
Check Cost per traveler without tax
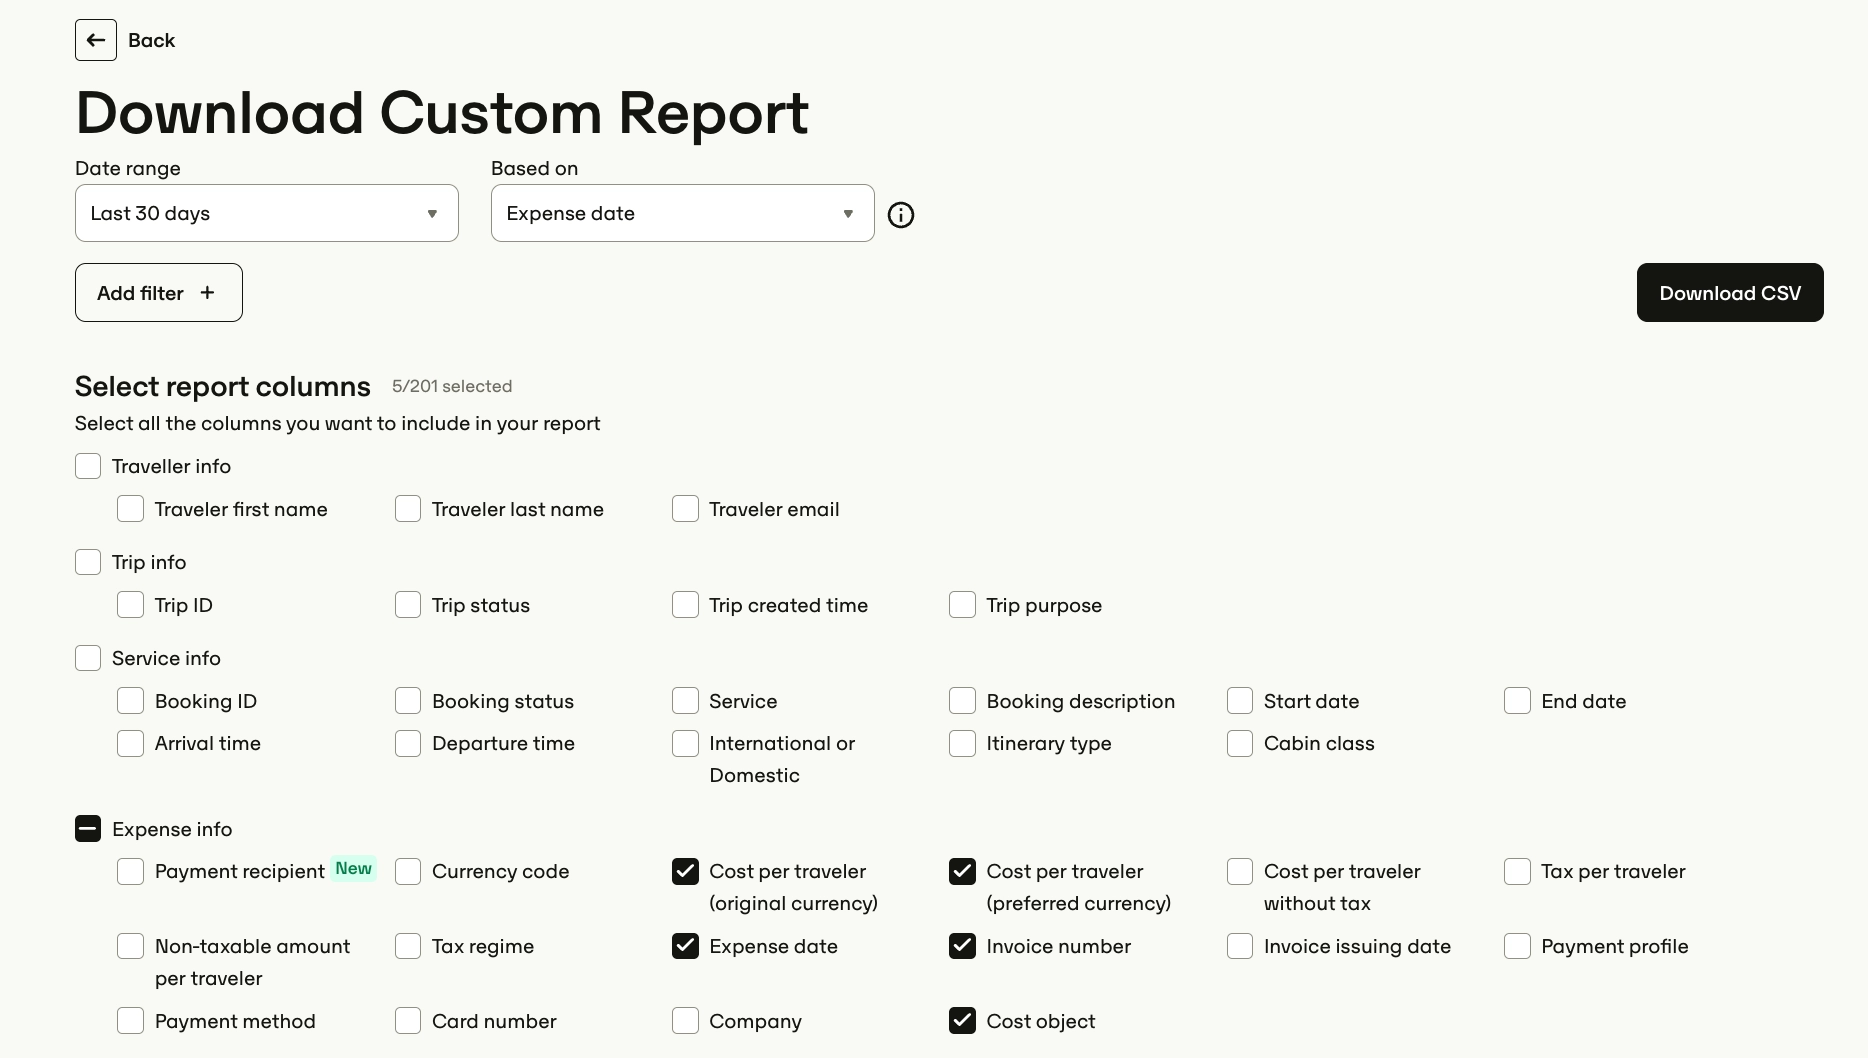click(x=1240, y=871)
